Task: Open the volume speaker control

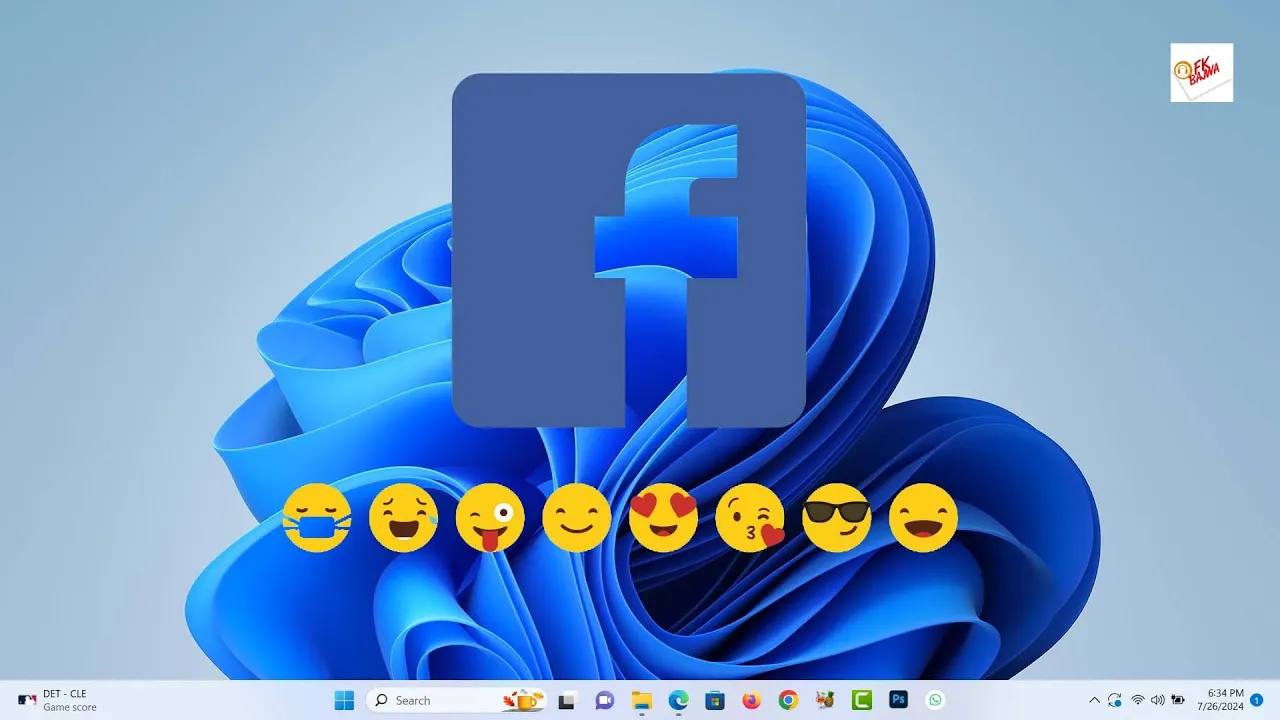Action: [x=1157, y=701]
